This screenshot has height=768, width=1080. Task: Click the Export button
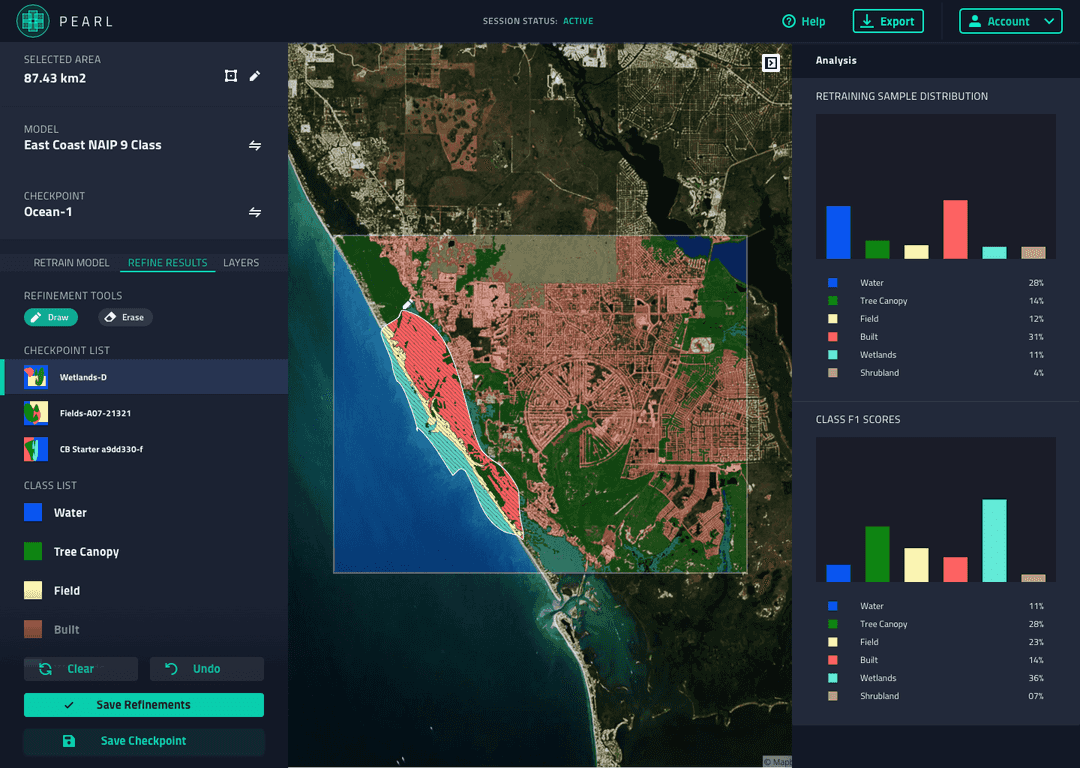tap(887, 20)
